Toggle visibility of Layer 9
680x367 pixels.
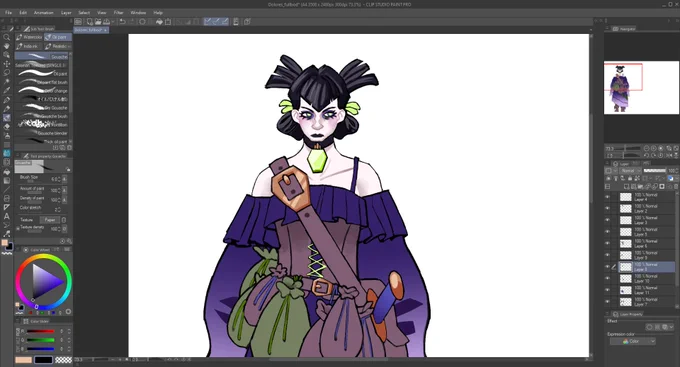coord(607,256)
